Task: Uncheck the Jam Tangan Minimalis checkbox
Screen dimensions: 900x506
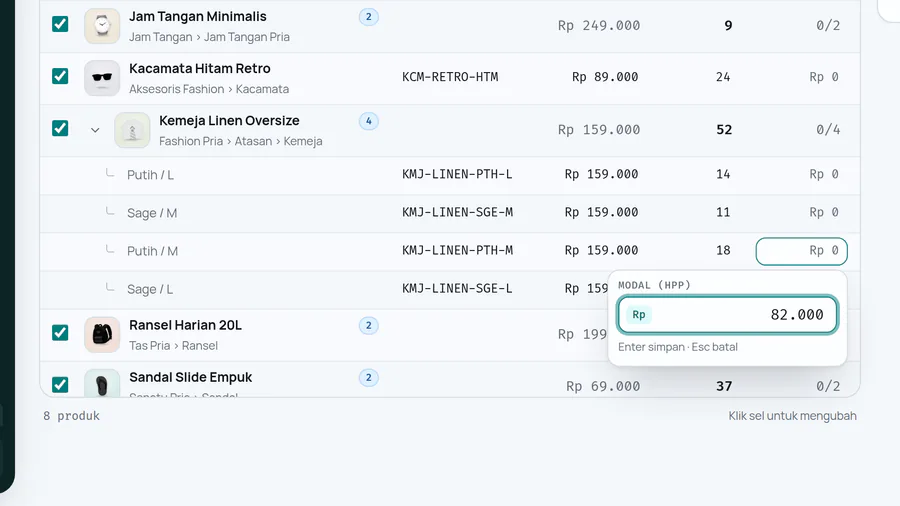Action: 60,24
